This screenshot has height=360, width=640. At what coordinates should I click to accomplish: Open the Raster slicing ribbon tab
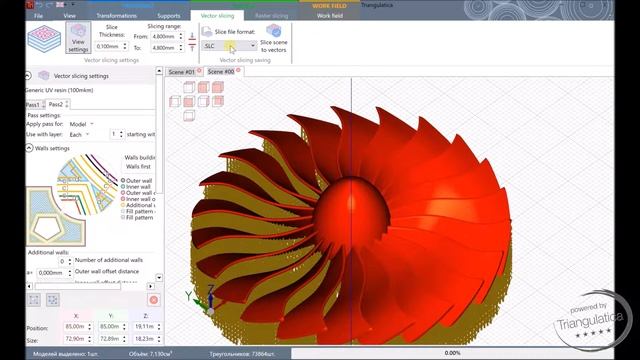click(271, 16)
